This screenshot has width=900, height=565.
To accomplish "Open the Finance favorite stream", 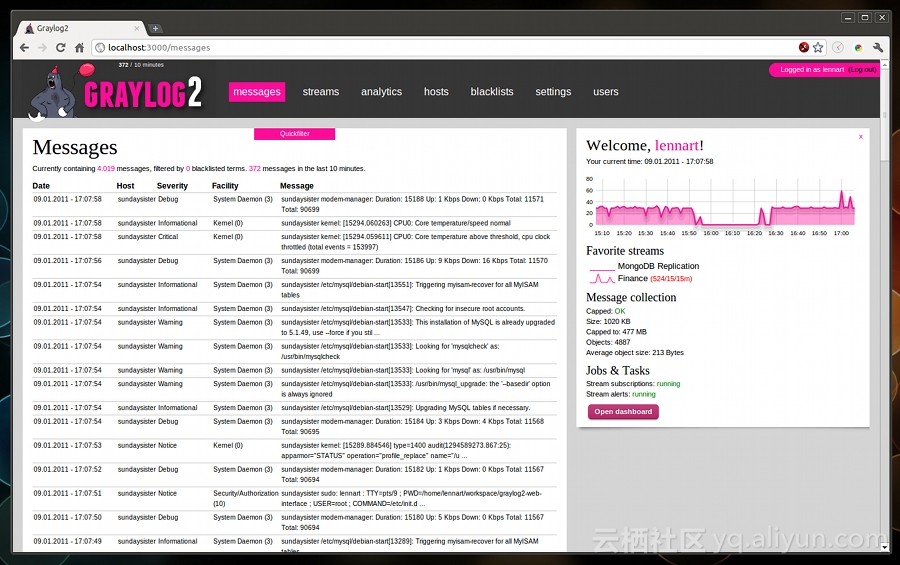I will [632, 279].
